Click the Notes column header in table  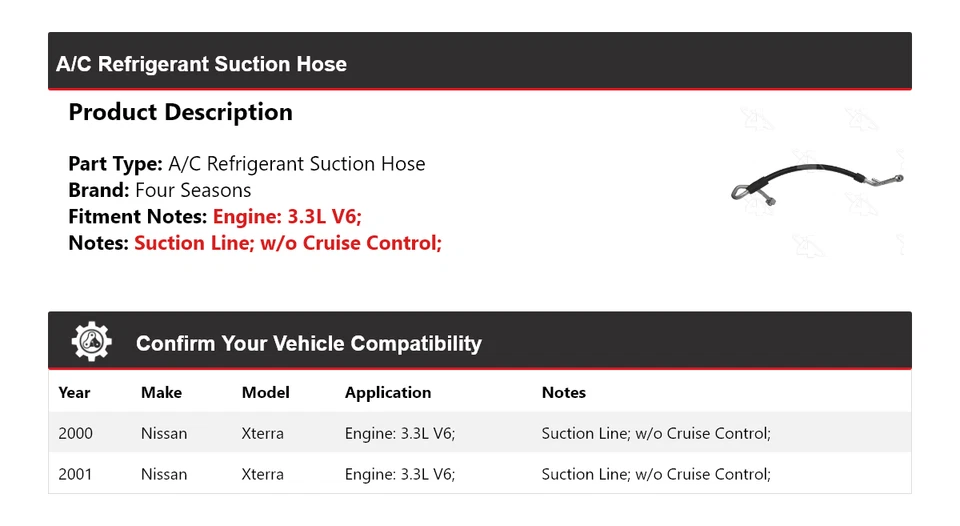(563, 393)
